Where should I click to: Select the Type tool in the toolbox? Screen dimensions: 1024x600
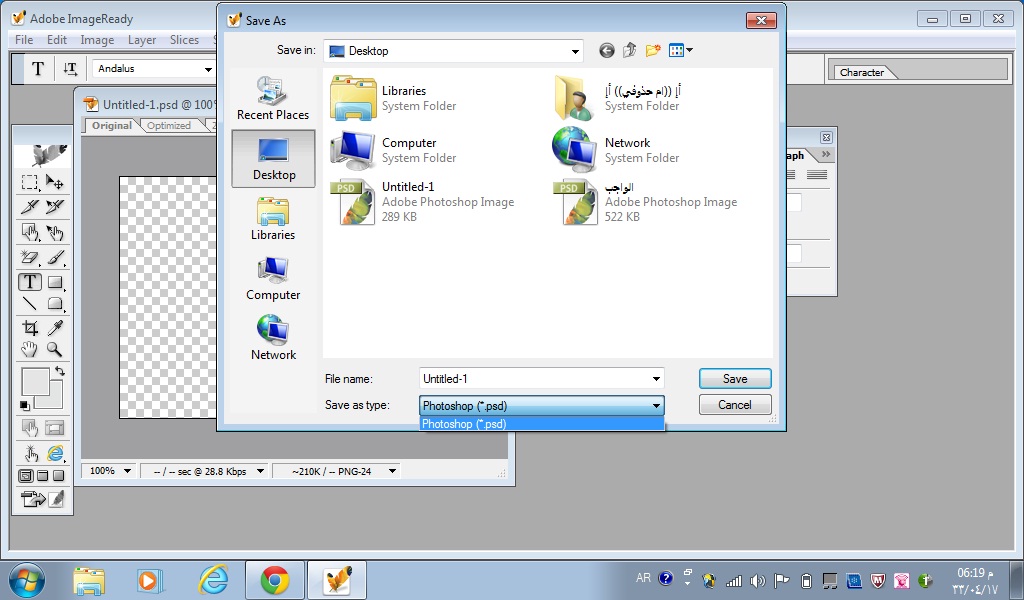30,283
